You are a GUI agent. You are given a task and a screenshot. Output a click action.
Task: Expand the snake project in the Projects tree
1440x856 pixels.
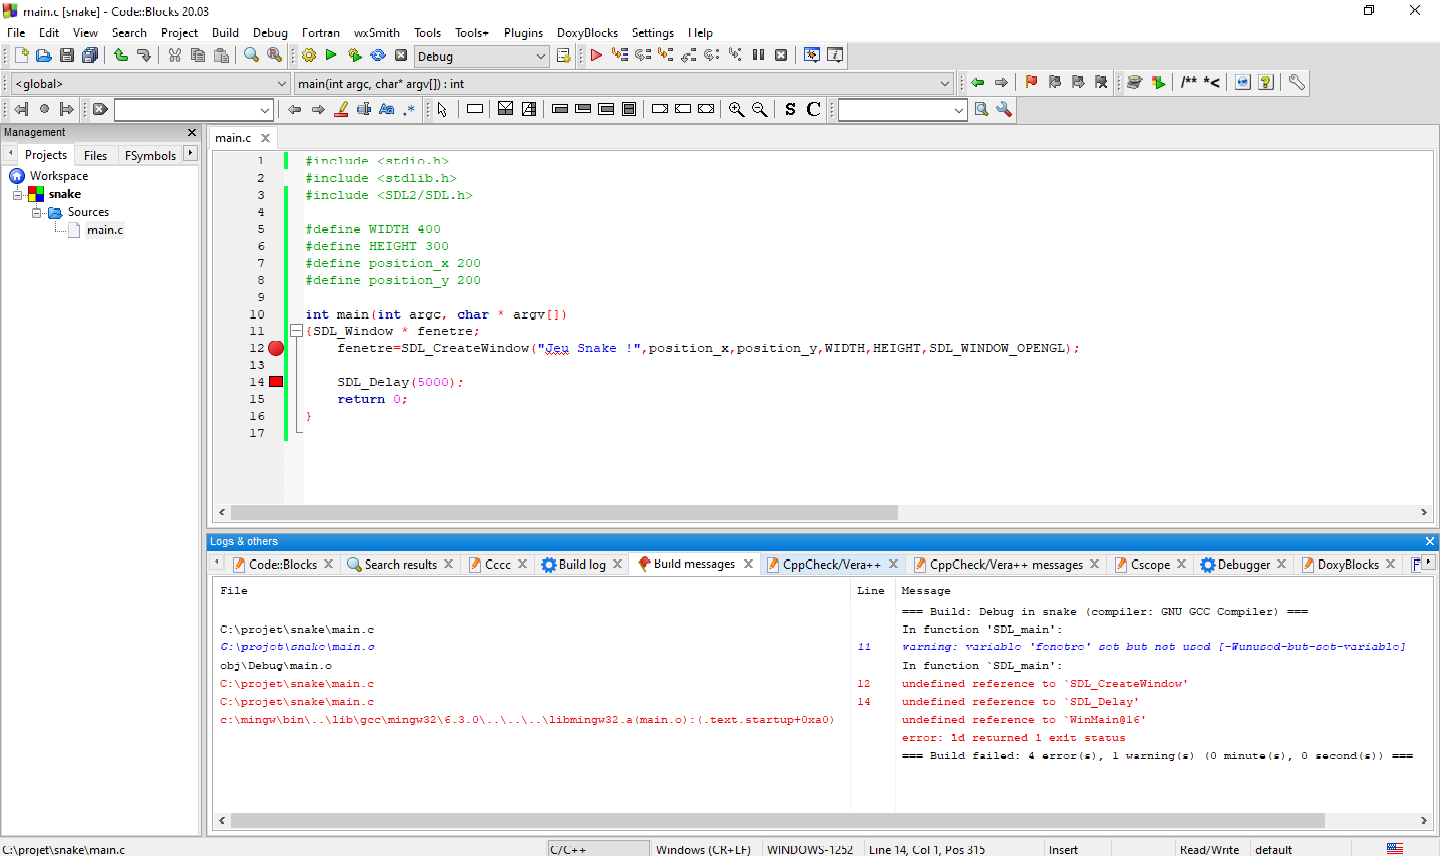(x=15, y=194)
